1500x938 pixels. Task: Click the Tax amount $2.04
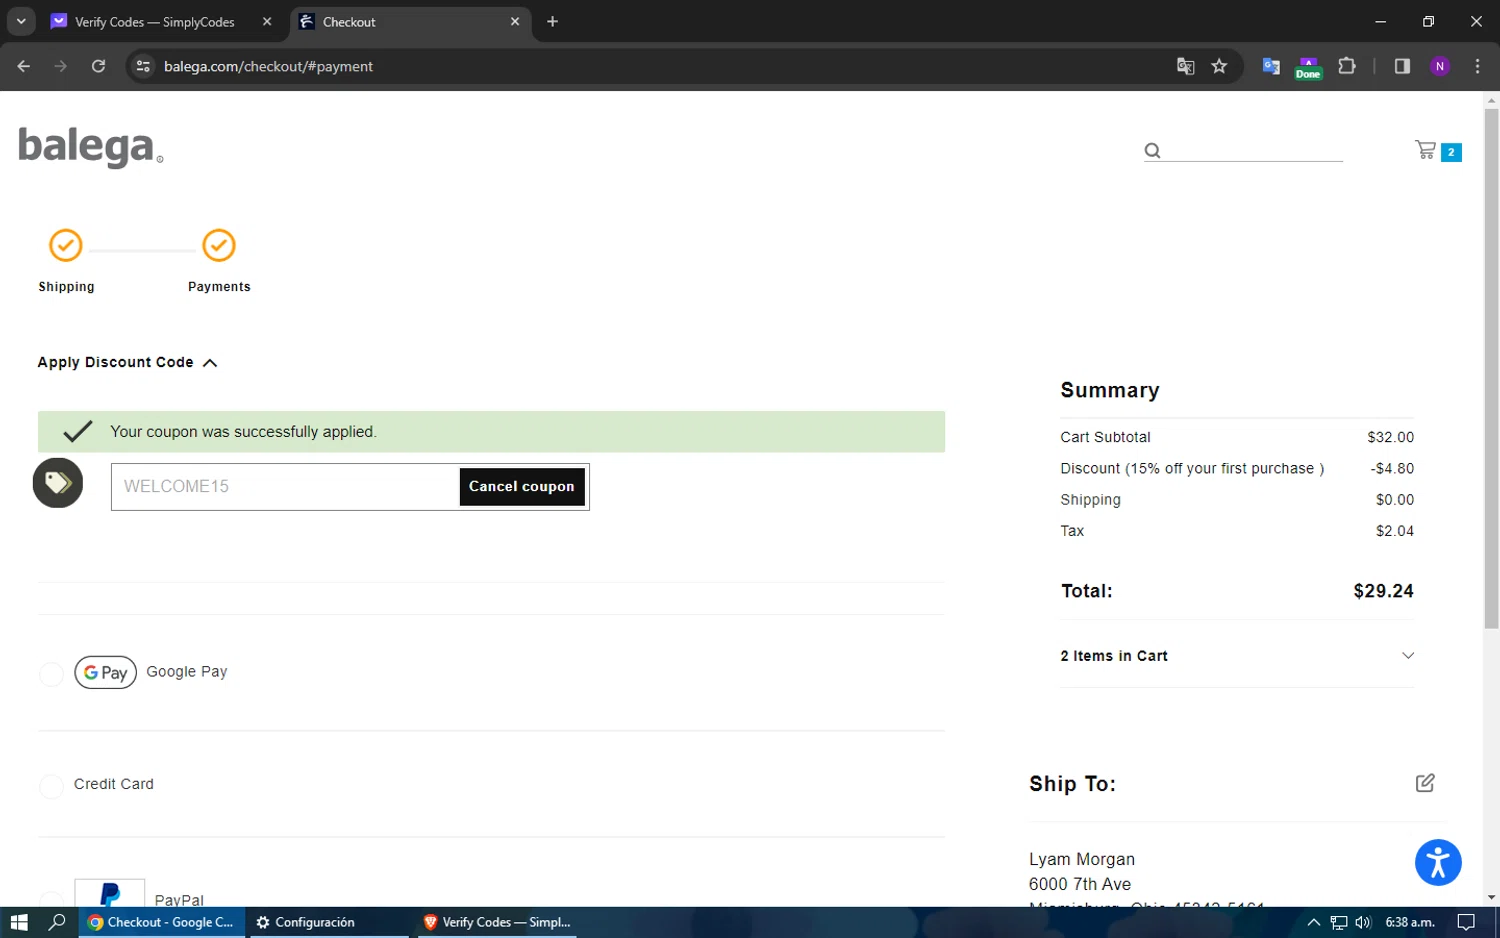pyautogui.click(x=1394, y=531)
